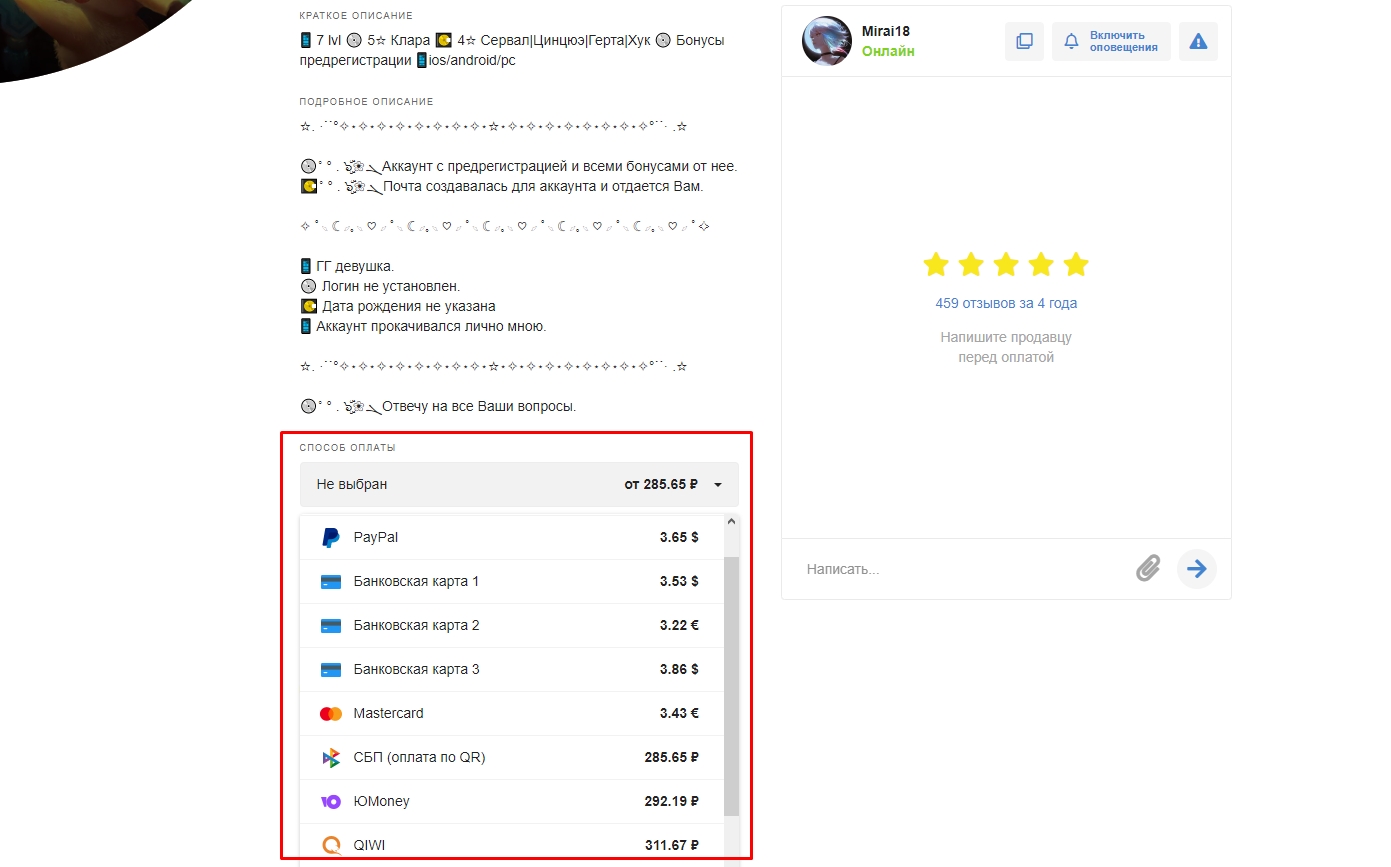Screen dimensions: 1391x867
Task: Click the Онлайн status text
Action: (888, 51)
